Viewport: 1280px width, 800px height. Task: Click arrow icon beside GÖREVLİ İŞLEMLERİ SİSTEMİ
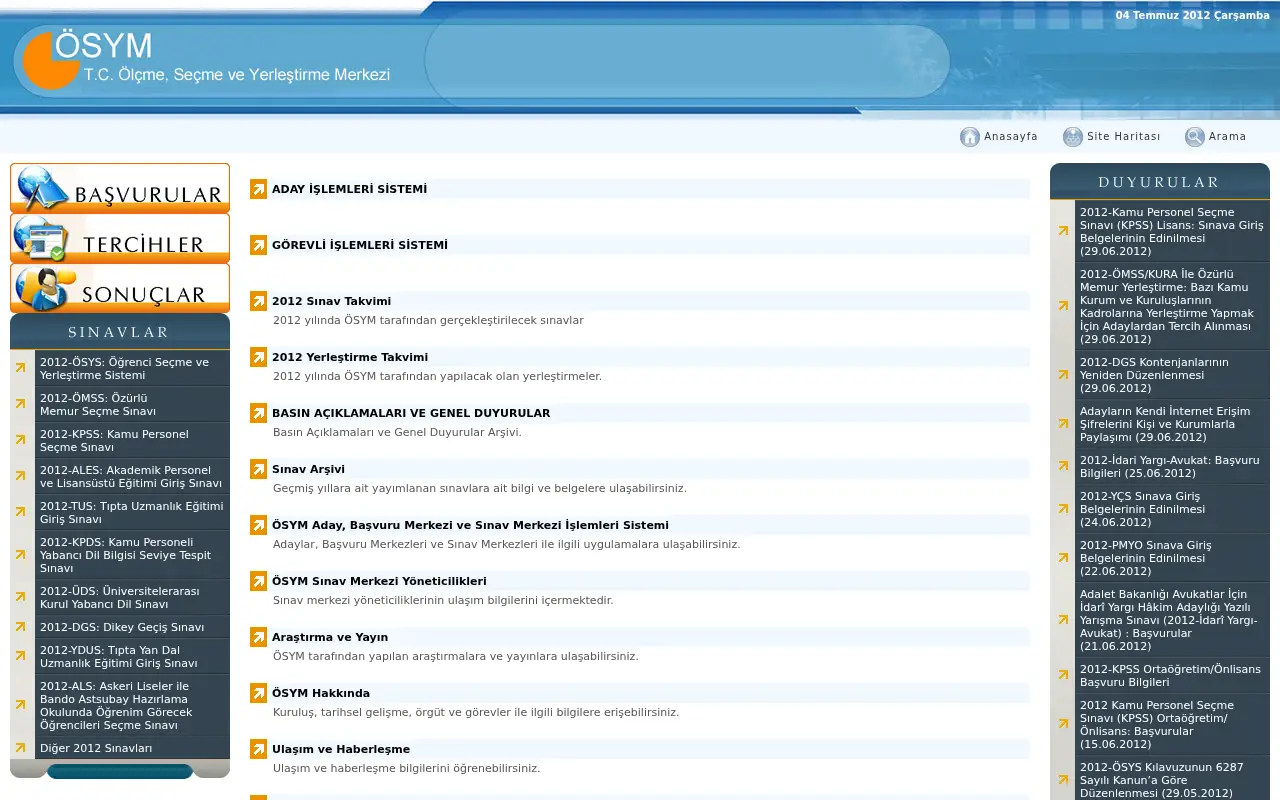pos(259,245)
